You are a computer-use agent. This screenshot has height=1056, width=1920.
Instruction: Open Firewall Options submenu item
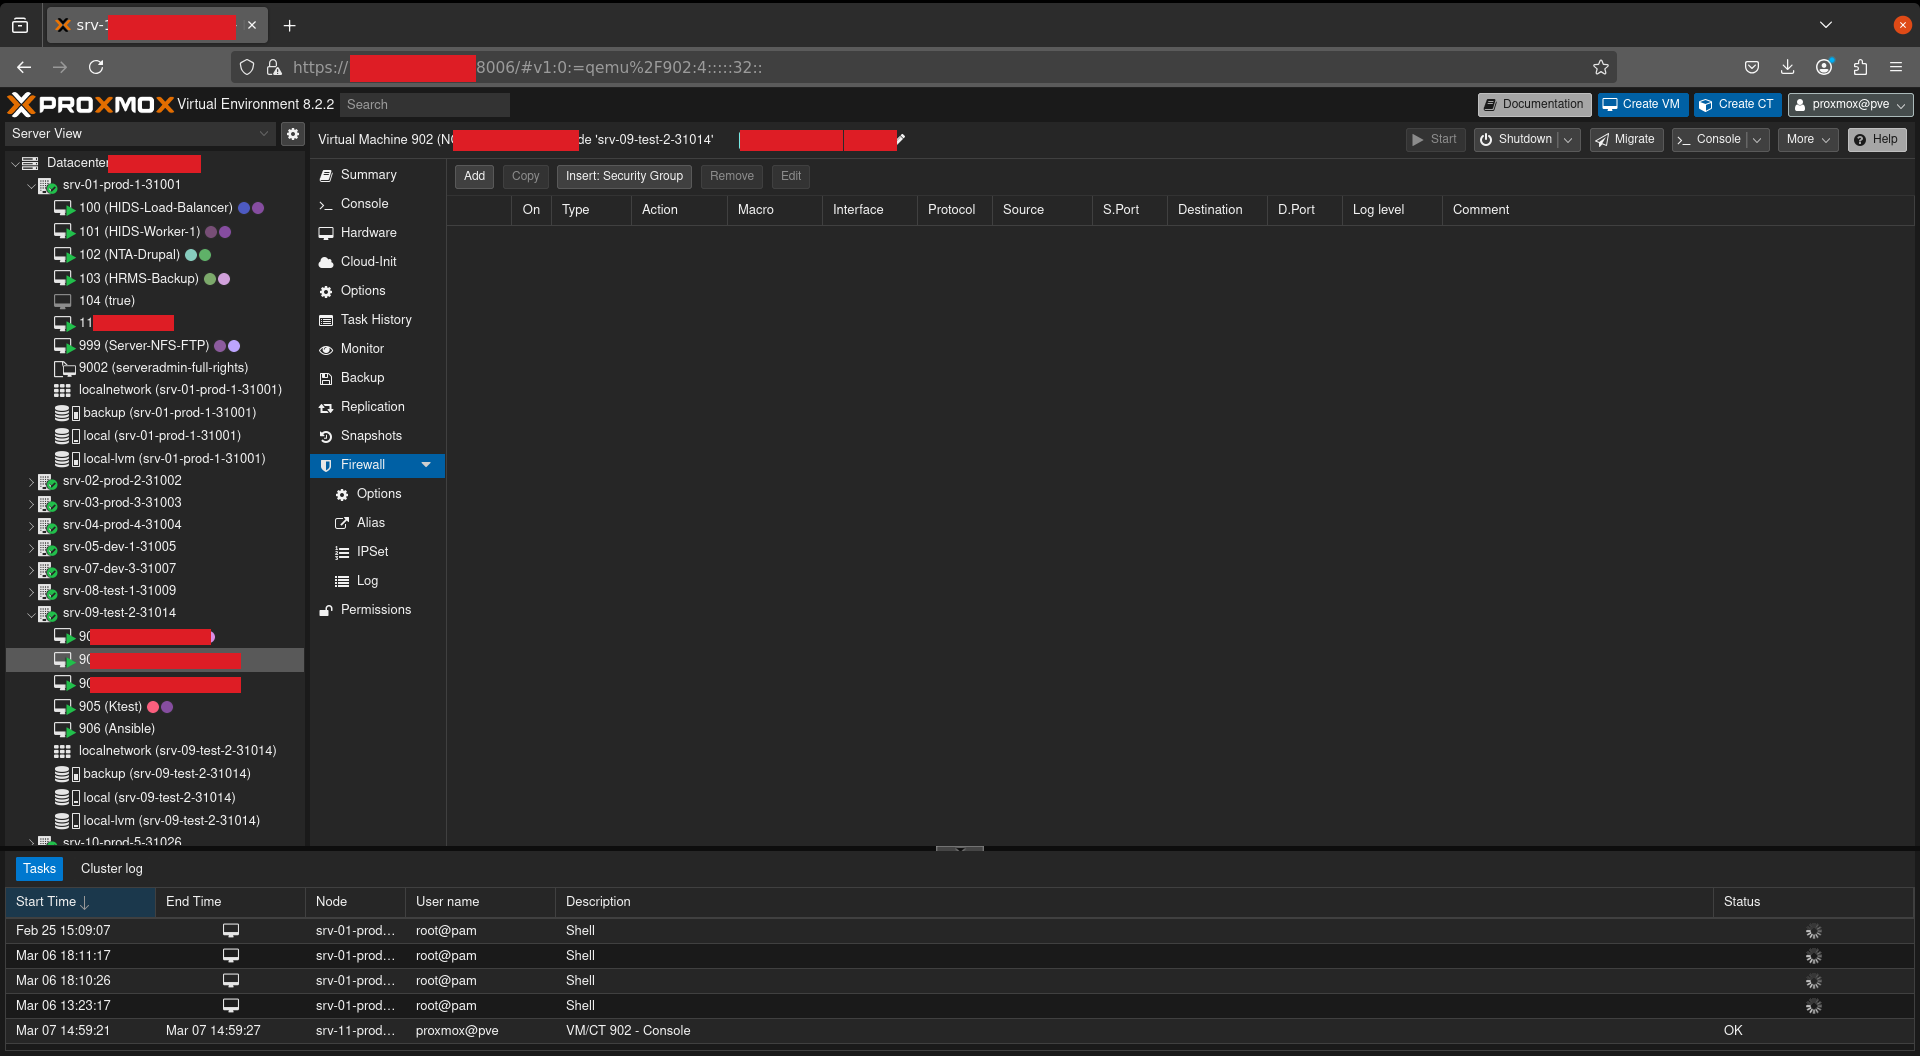[378, 494]
